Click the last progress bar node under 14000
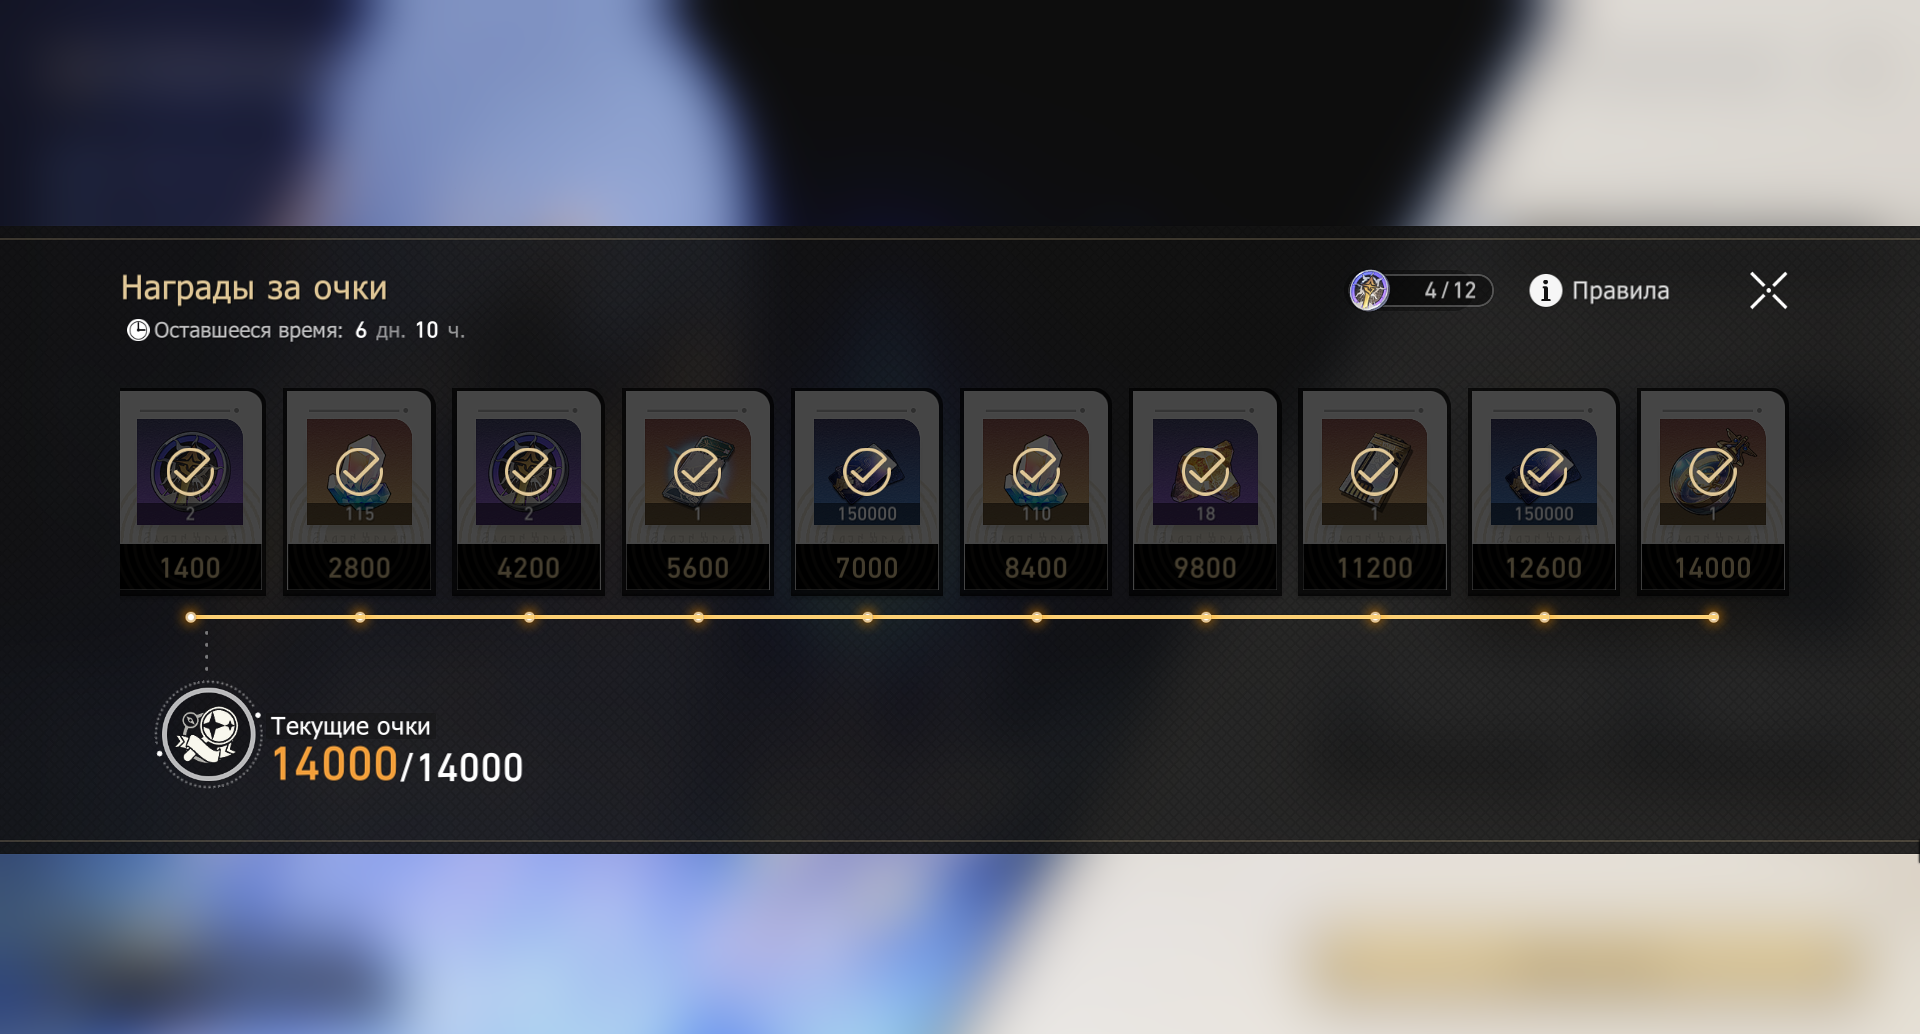Screen dimensions: 1920x1034 coord(1713,617)
